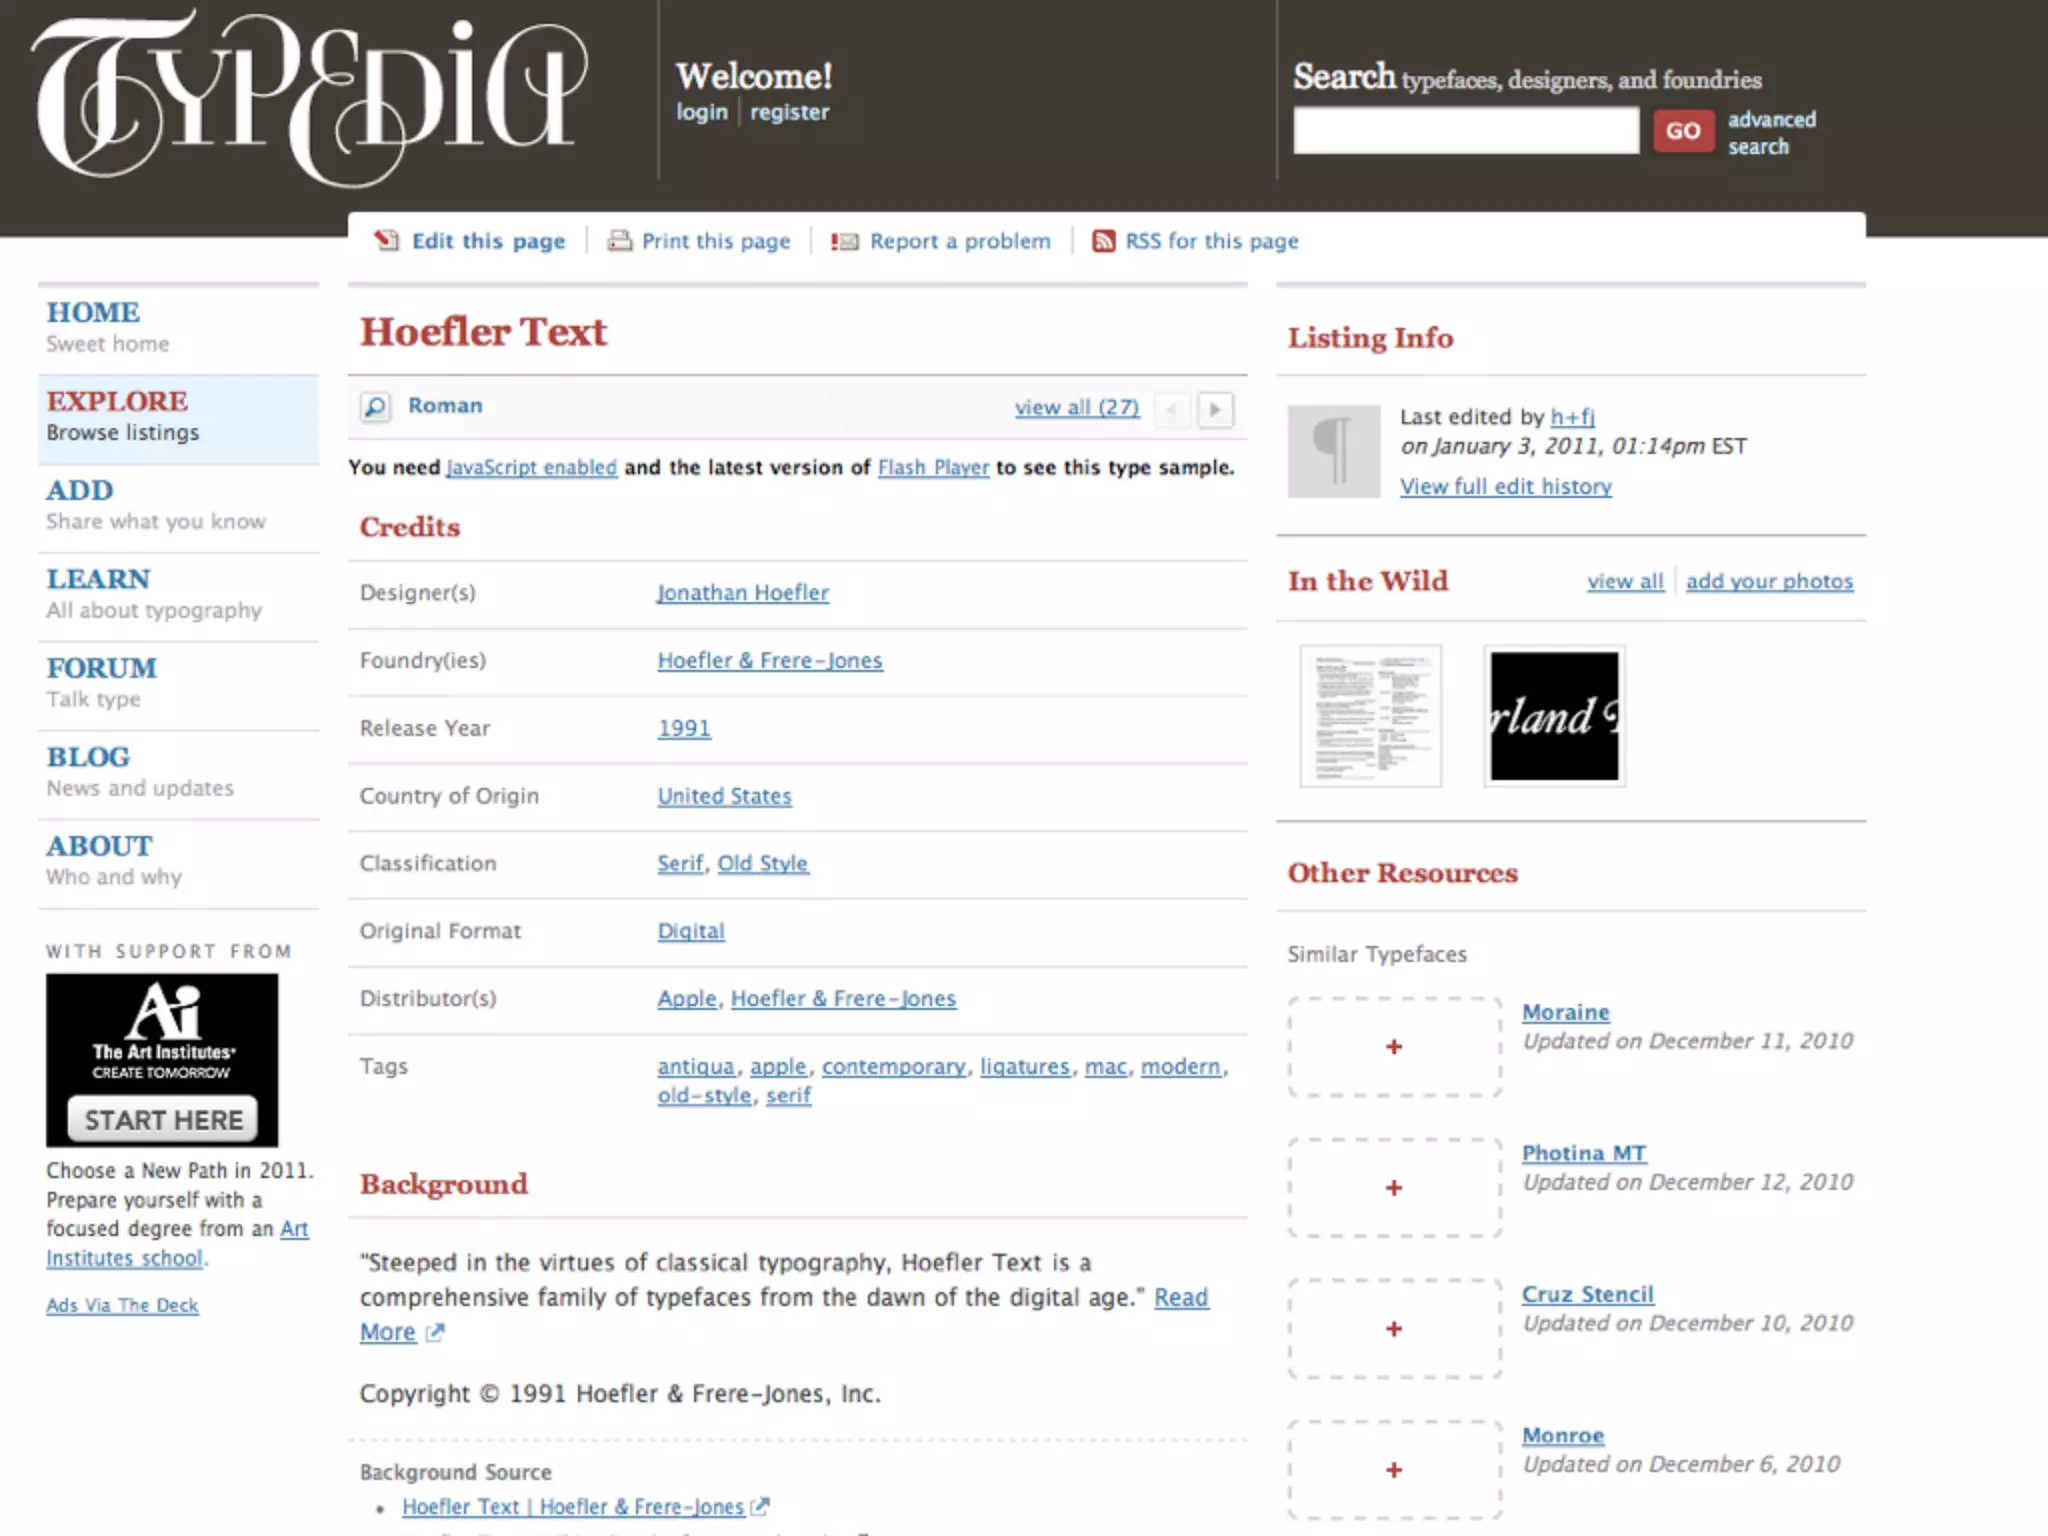Screen dimensions: 2048x1536
Task: Click the Typedia logo
Action: (312, 98)
